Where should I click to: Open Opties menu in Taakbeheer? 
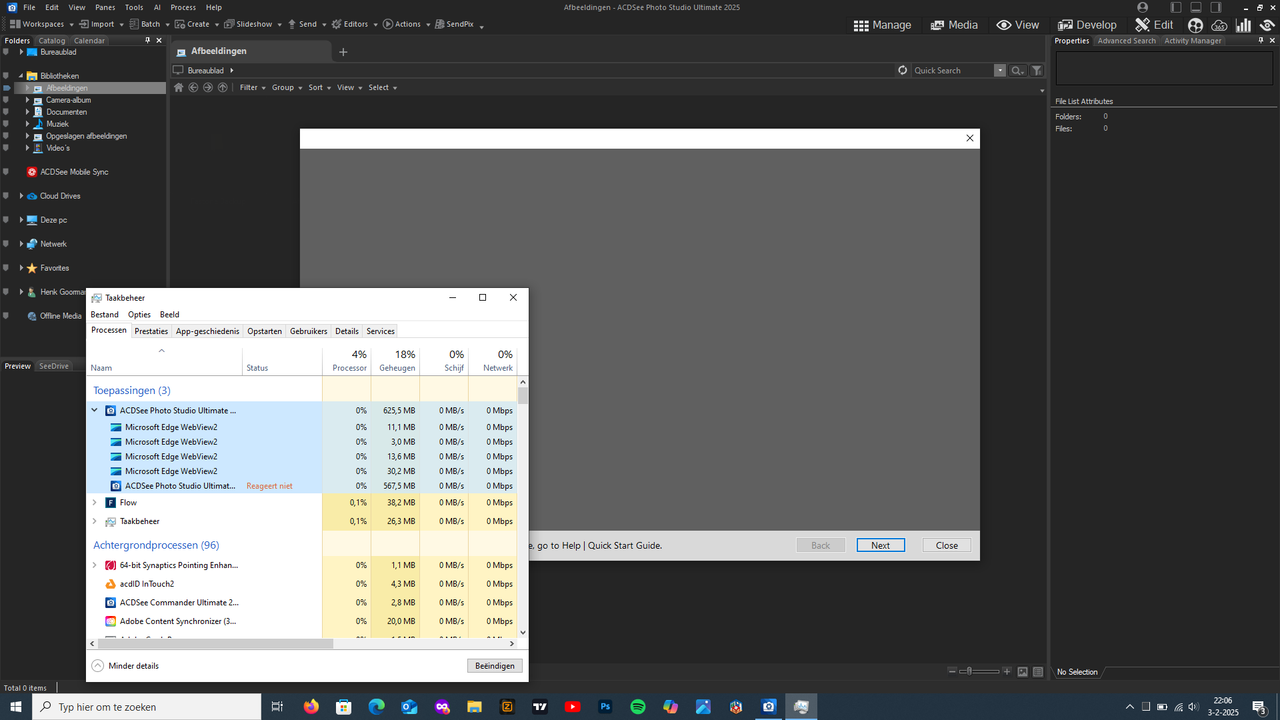tap(139, 314)
